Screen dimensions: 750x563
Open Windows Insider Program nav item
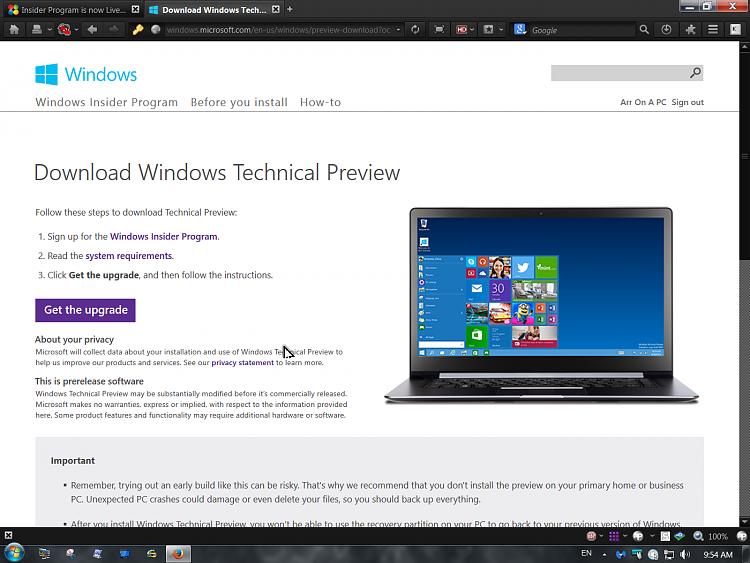pos(107,102)
